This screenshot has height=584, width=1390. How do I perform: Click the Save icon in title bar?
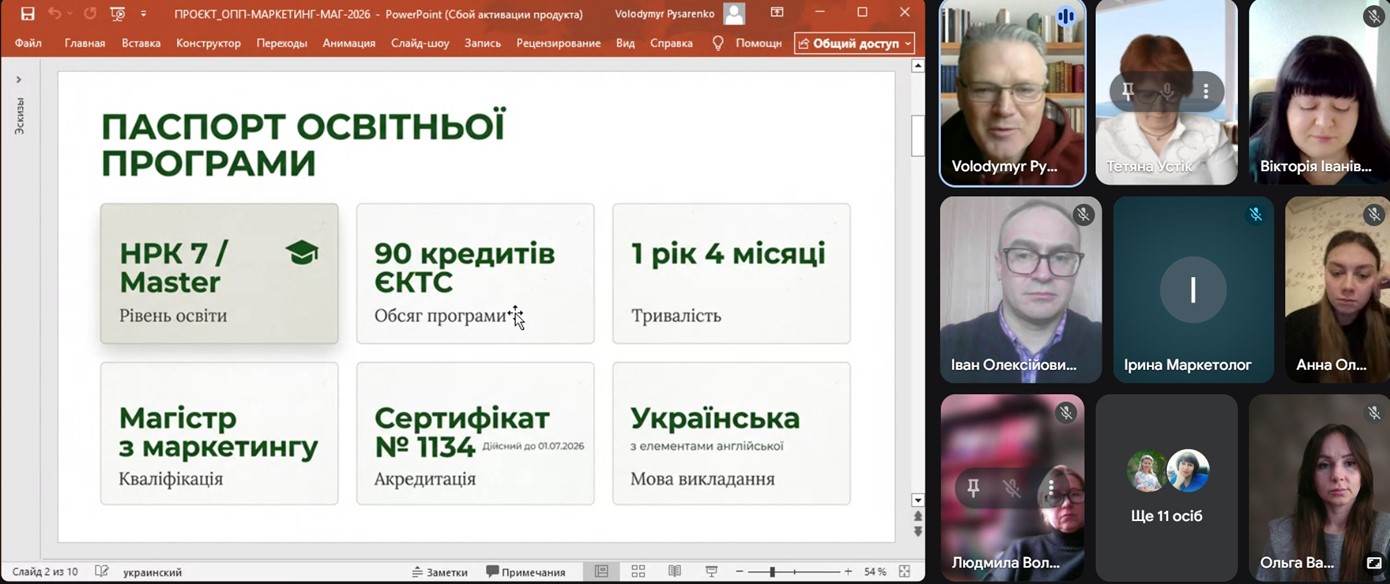pyautogui.click(x=27, y=14)
